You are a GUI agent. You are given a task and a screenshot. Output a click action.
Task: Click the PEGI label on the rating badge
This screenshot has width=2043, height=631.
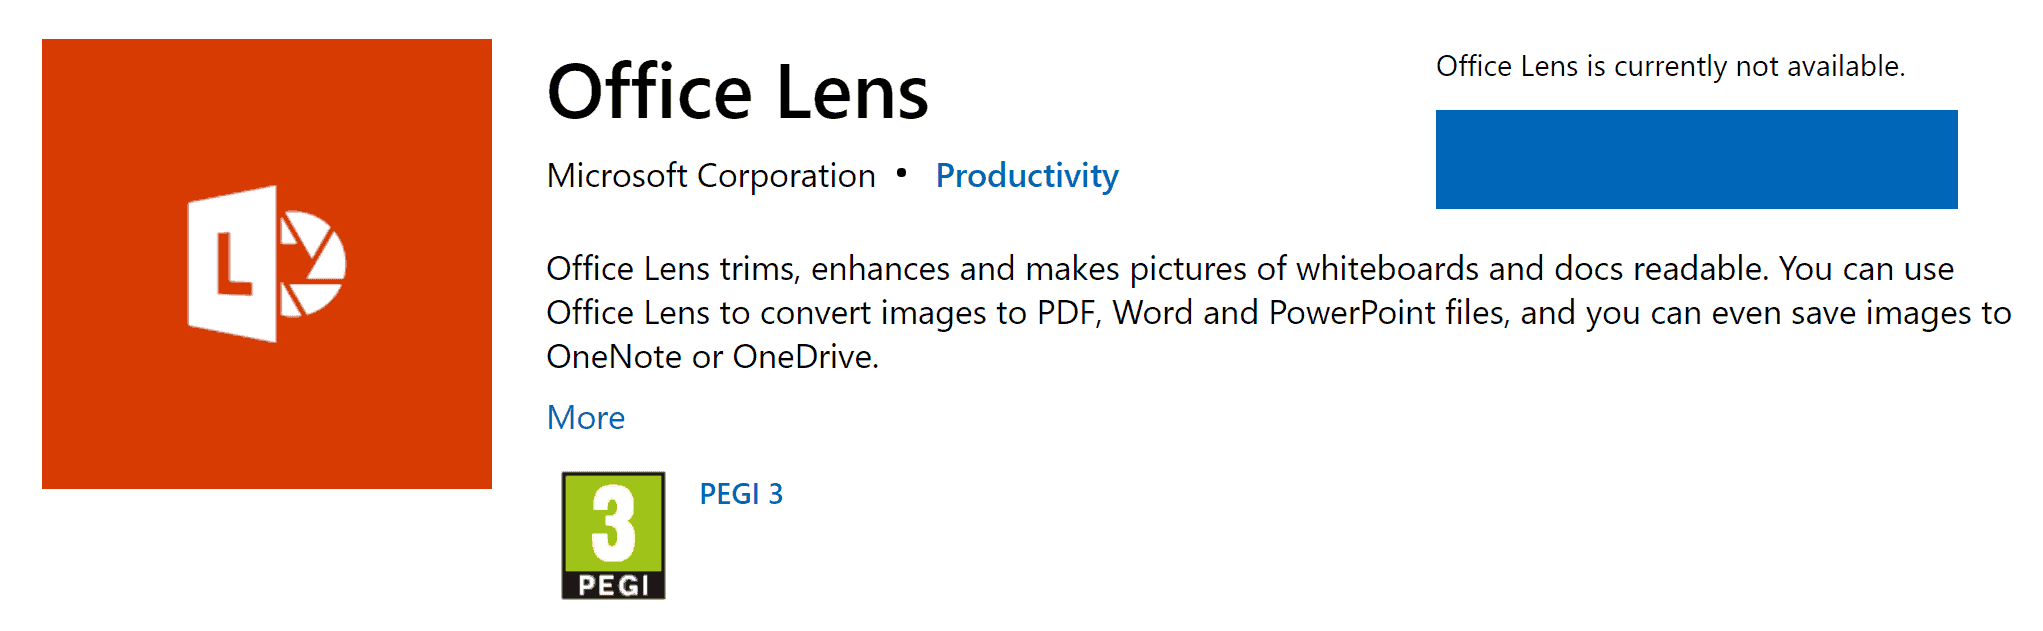613,585
